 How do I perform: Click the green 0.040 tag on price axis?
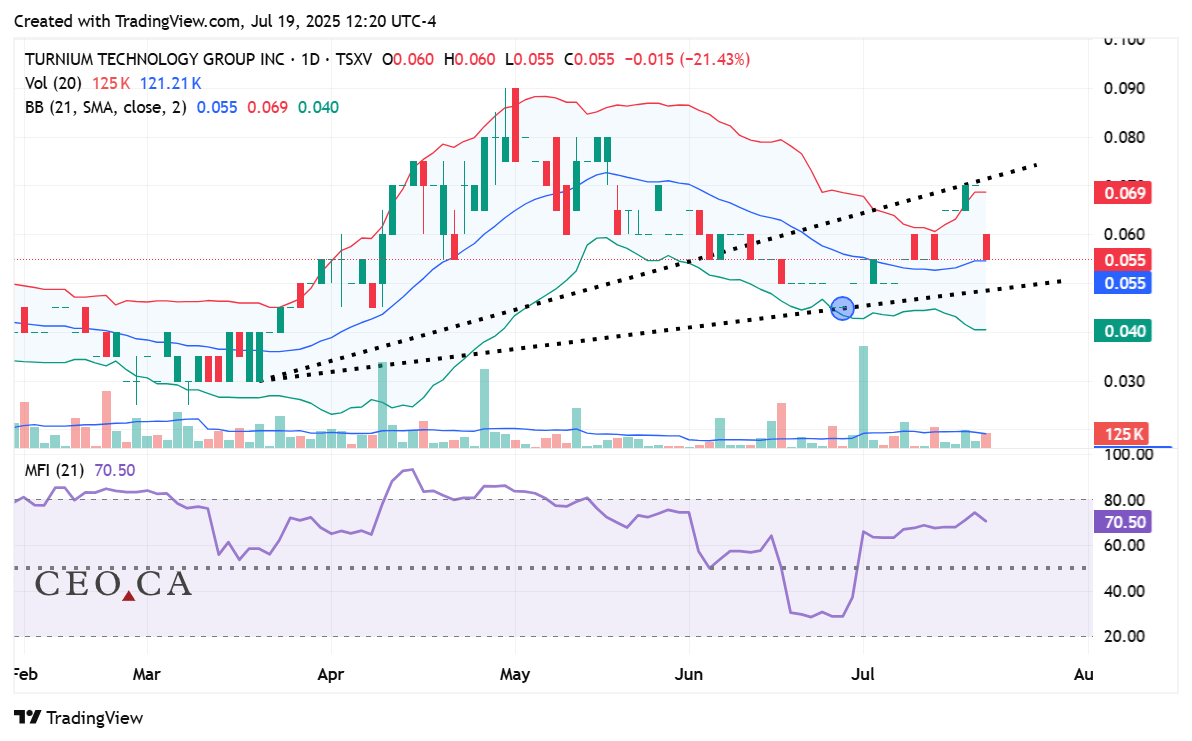[x=1122, y=331]
